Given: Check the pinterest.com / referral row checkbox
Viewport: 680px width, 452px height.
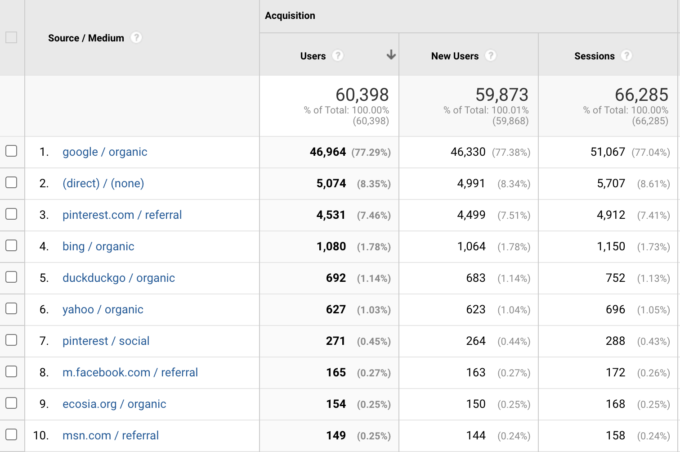Looking at the screenshot, I should [11, 214].
